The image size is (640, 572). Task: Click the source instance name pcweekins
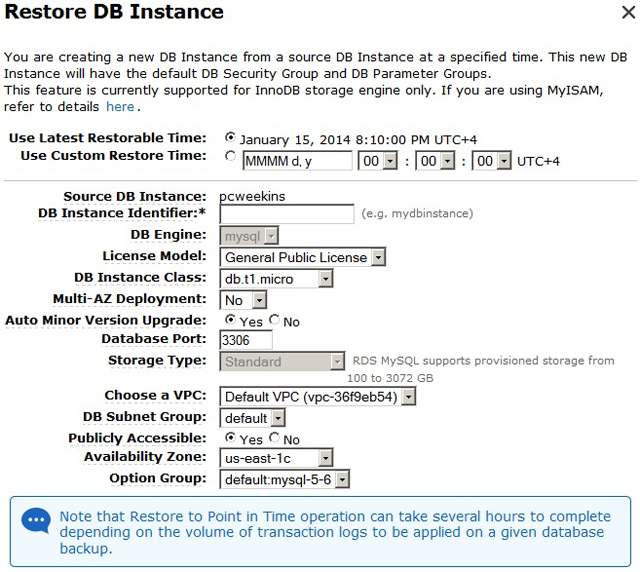(x=252, y=196)
